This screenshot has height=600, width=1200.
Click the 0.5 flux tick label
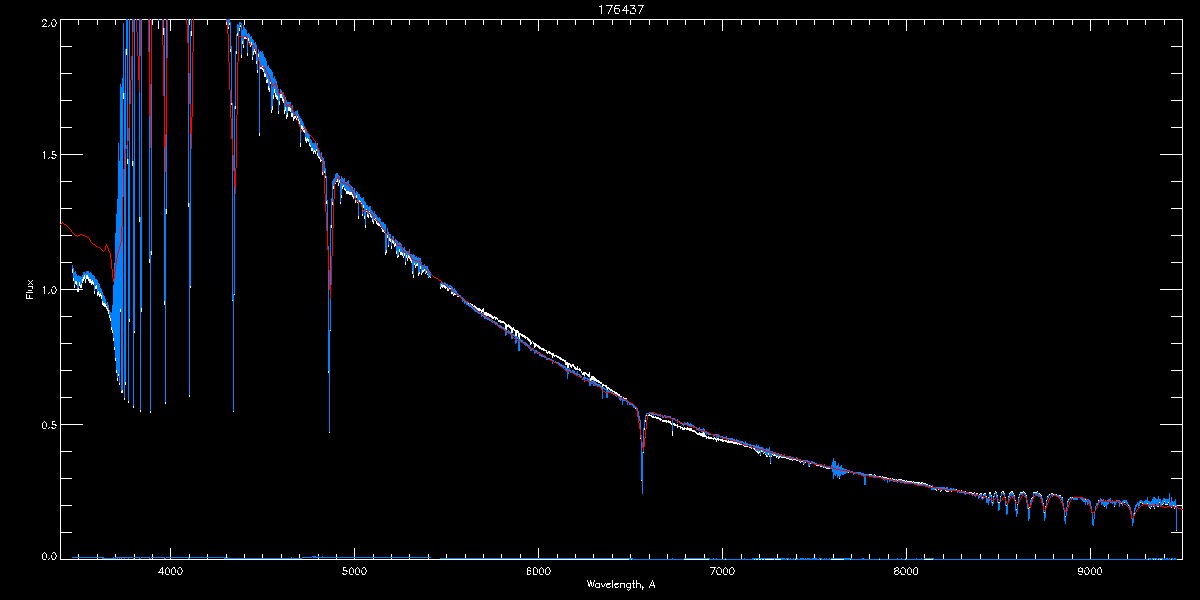[x=48, y=424]
